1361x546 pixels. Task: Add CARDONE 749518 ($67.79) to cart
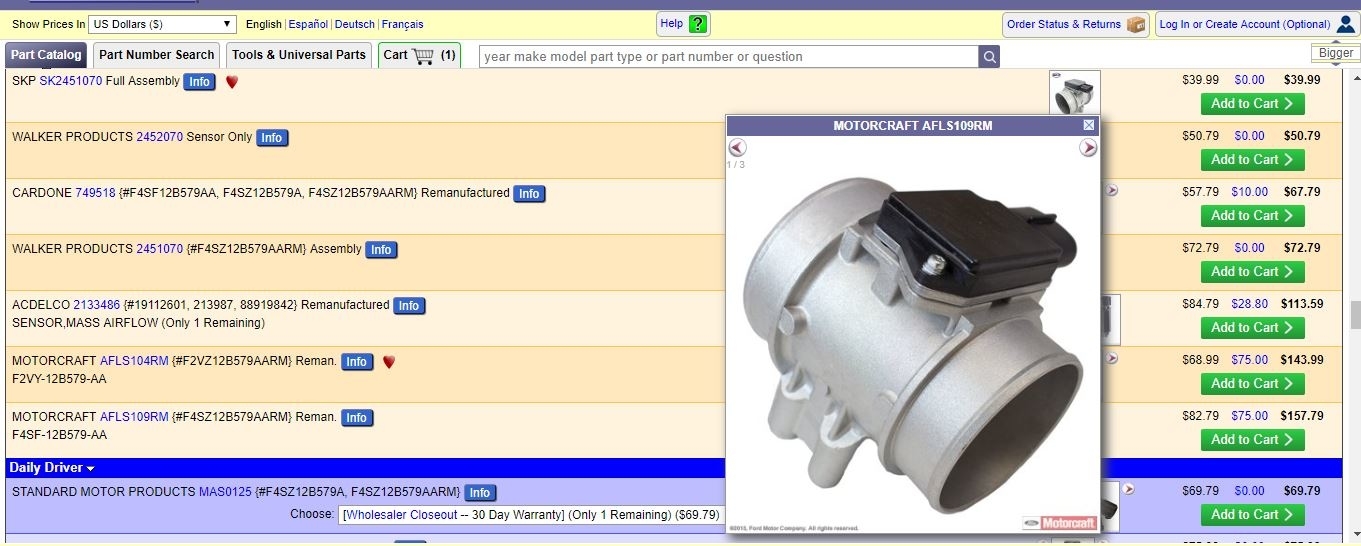pyautogui.click(x=1252, y=216)
